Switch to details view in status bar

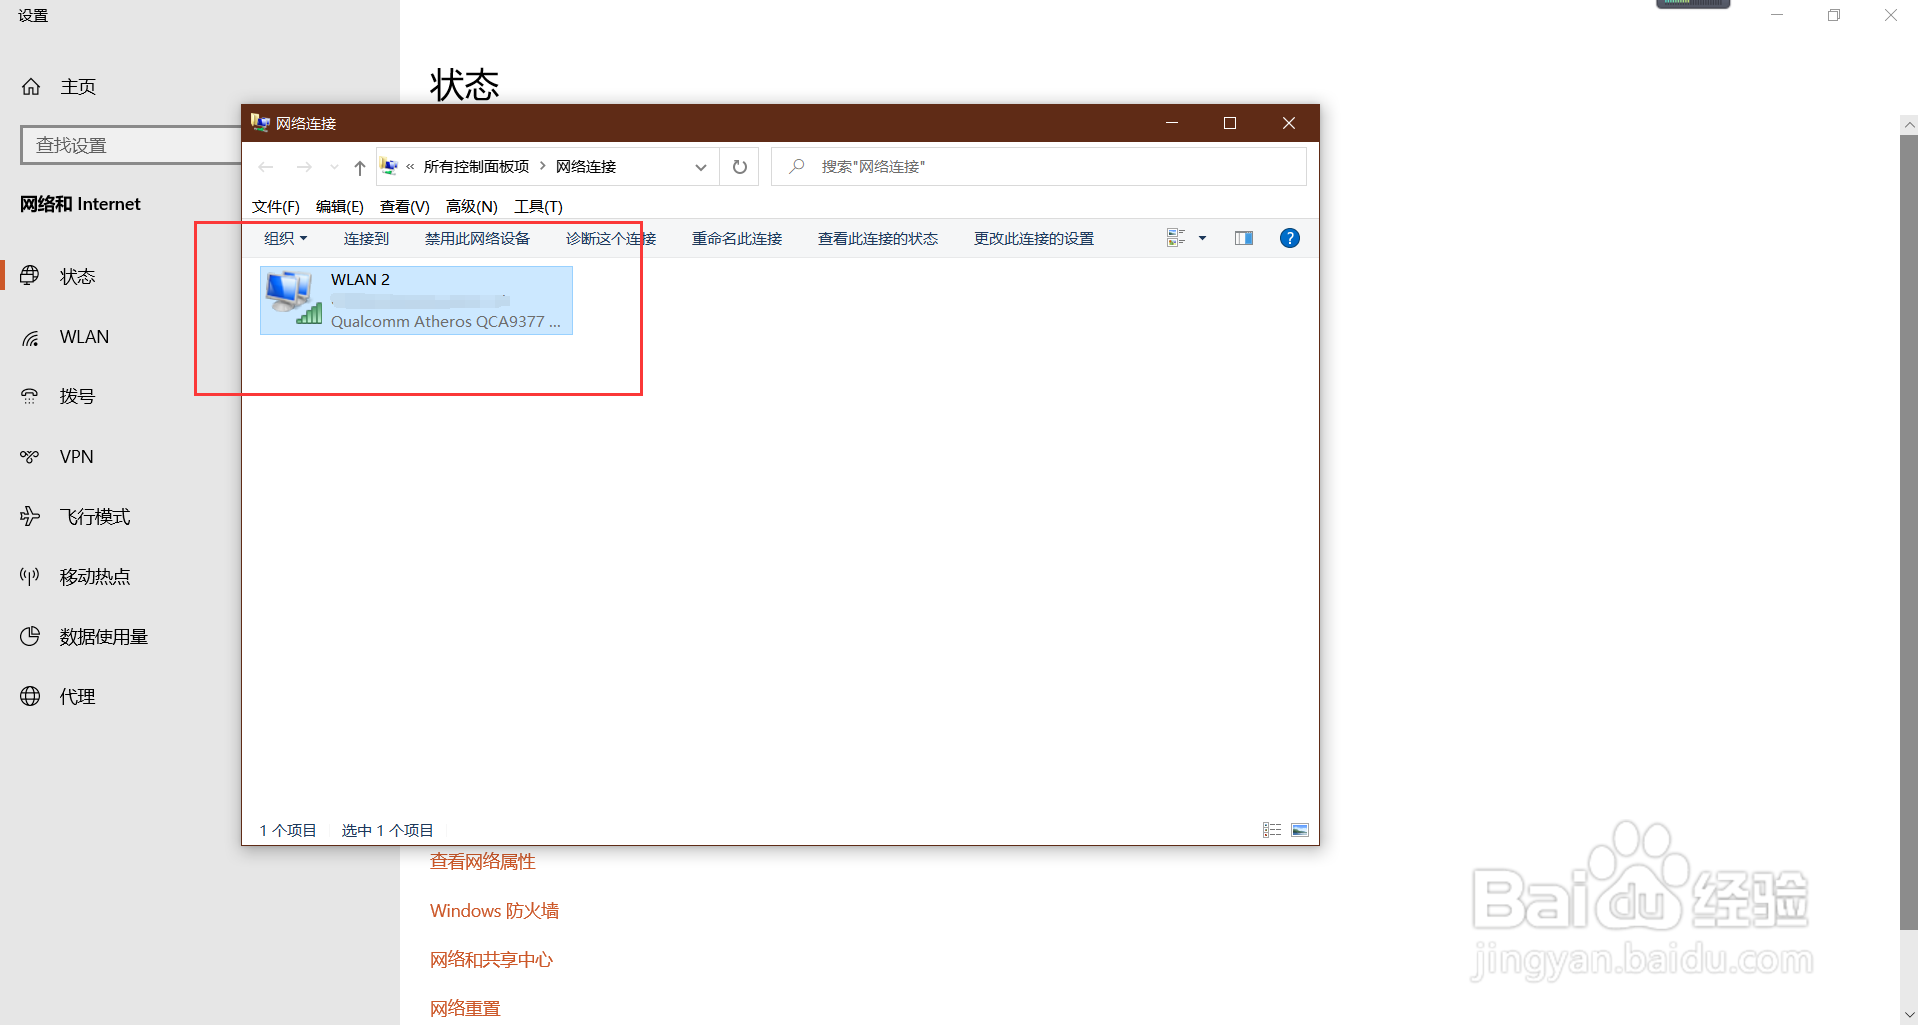[x=1272, y=830]
